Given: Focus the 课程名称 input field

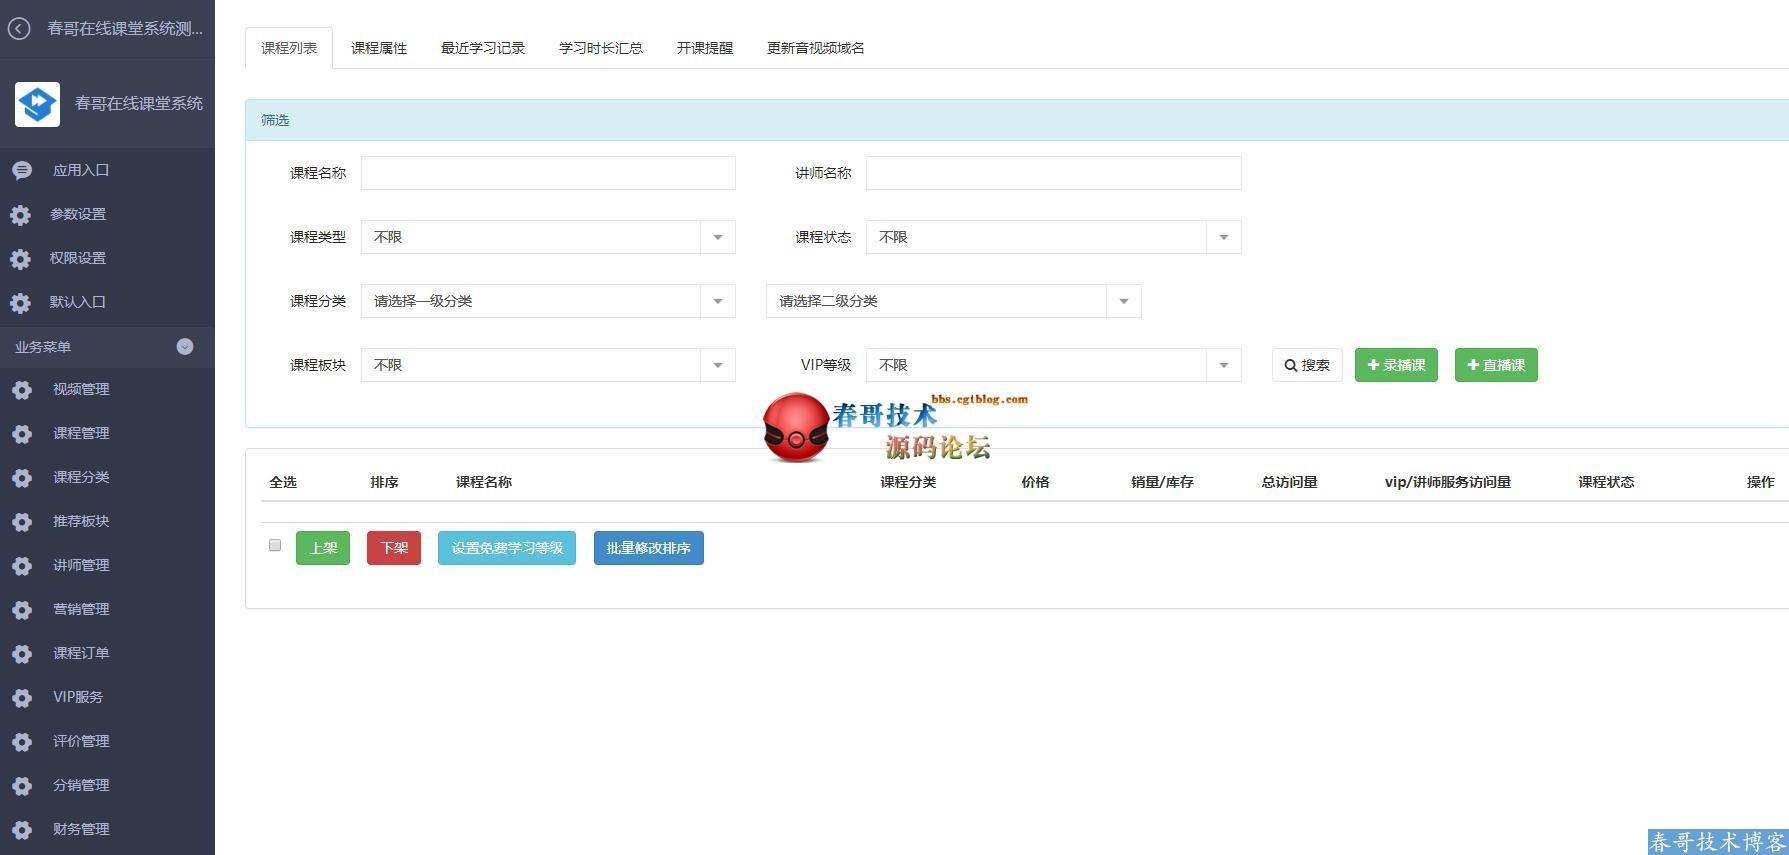Looking at the screenshot, I should point(548,173).
